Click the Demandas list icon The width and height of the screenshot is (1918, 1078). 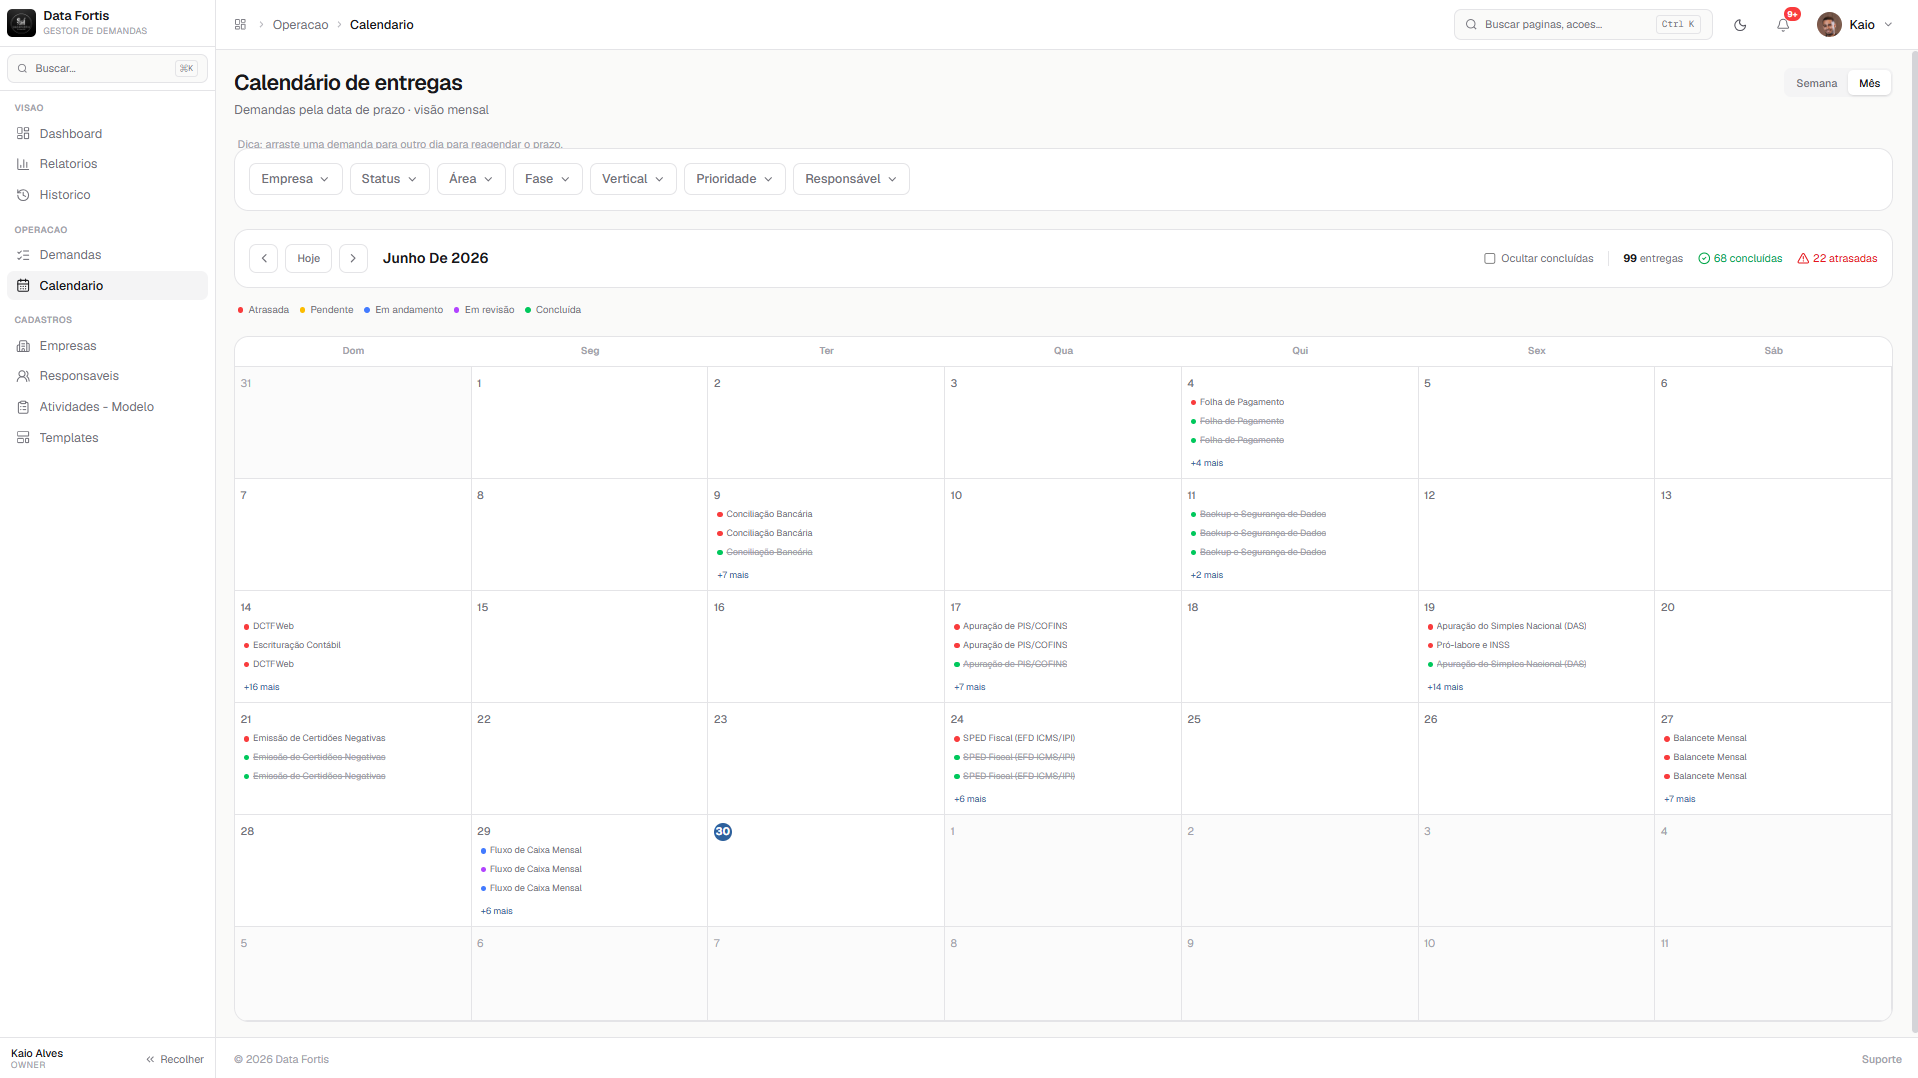[x=23, y=255]
